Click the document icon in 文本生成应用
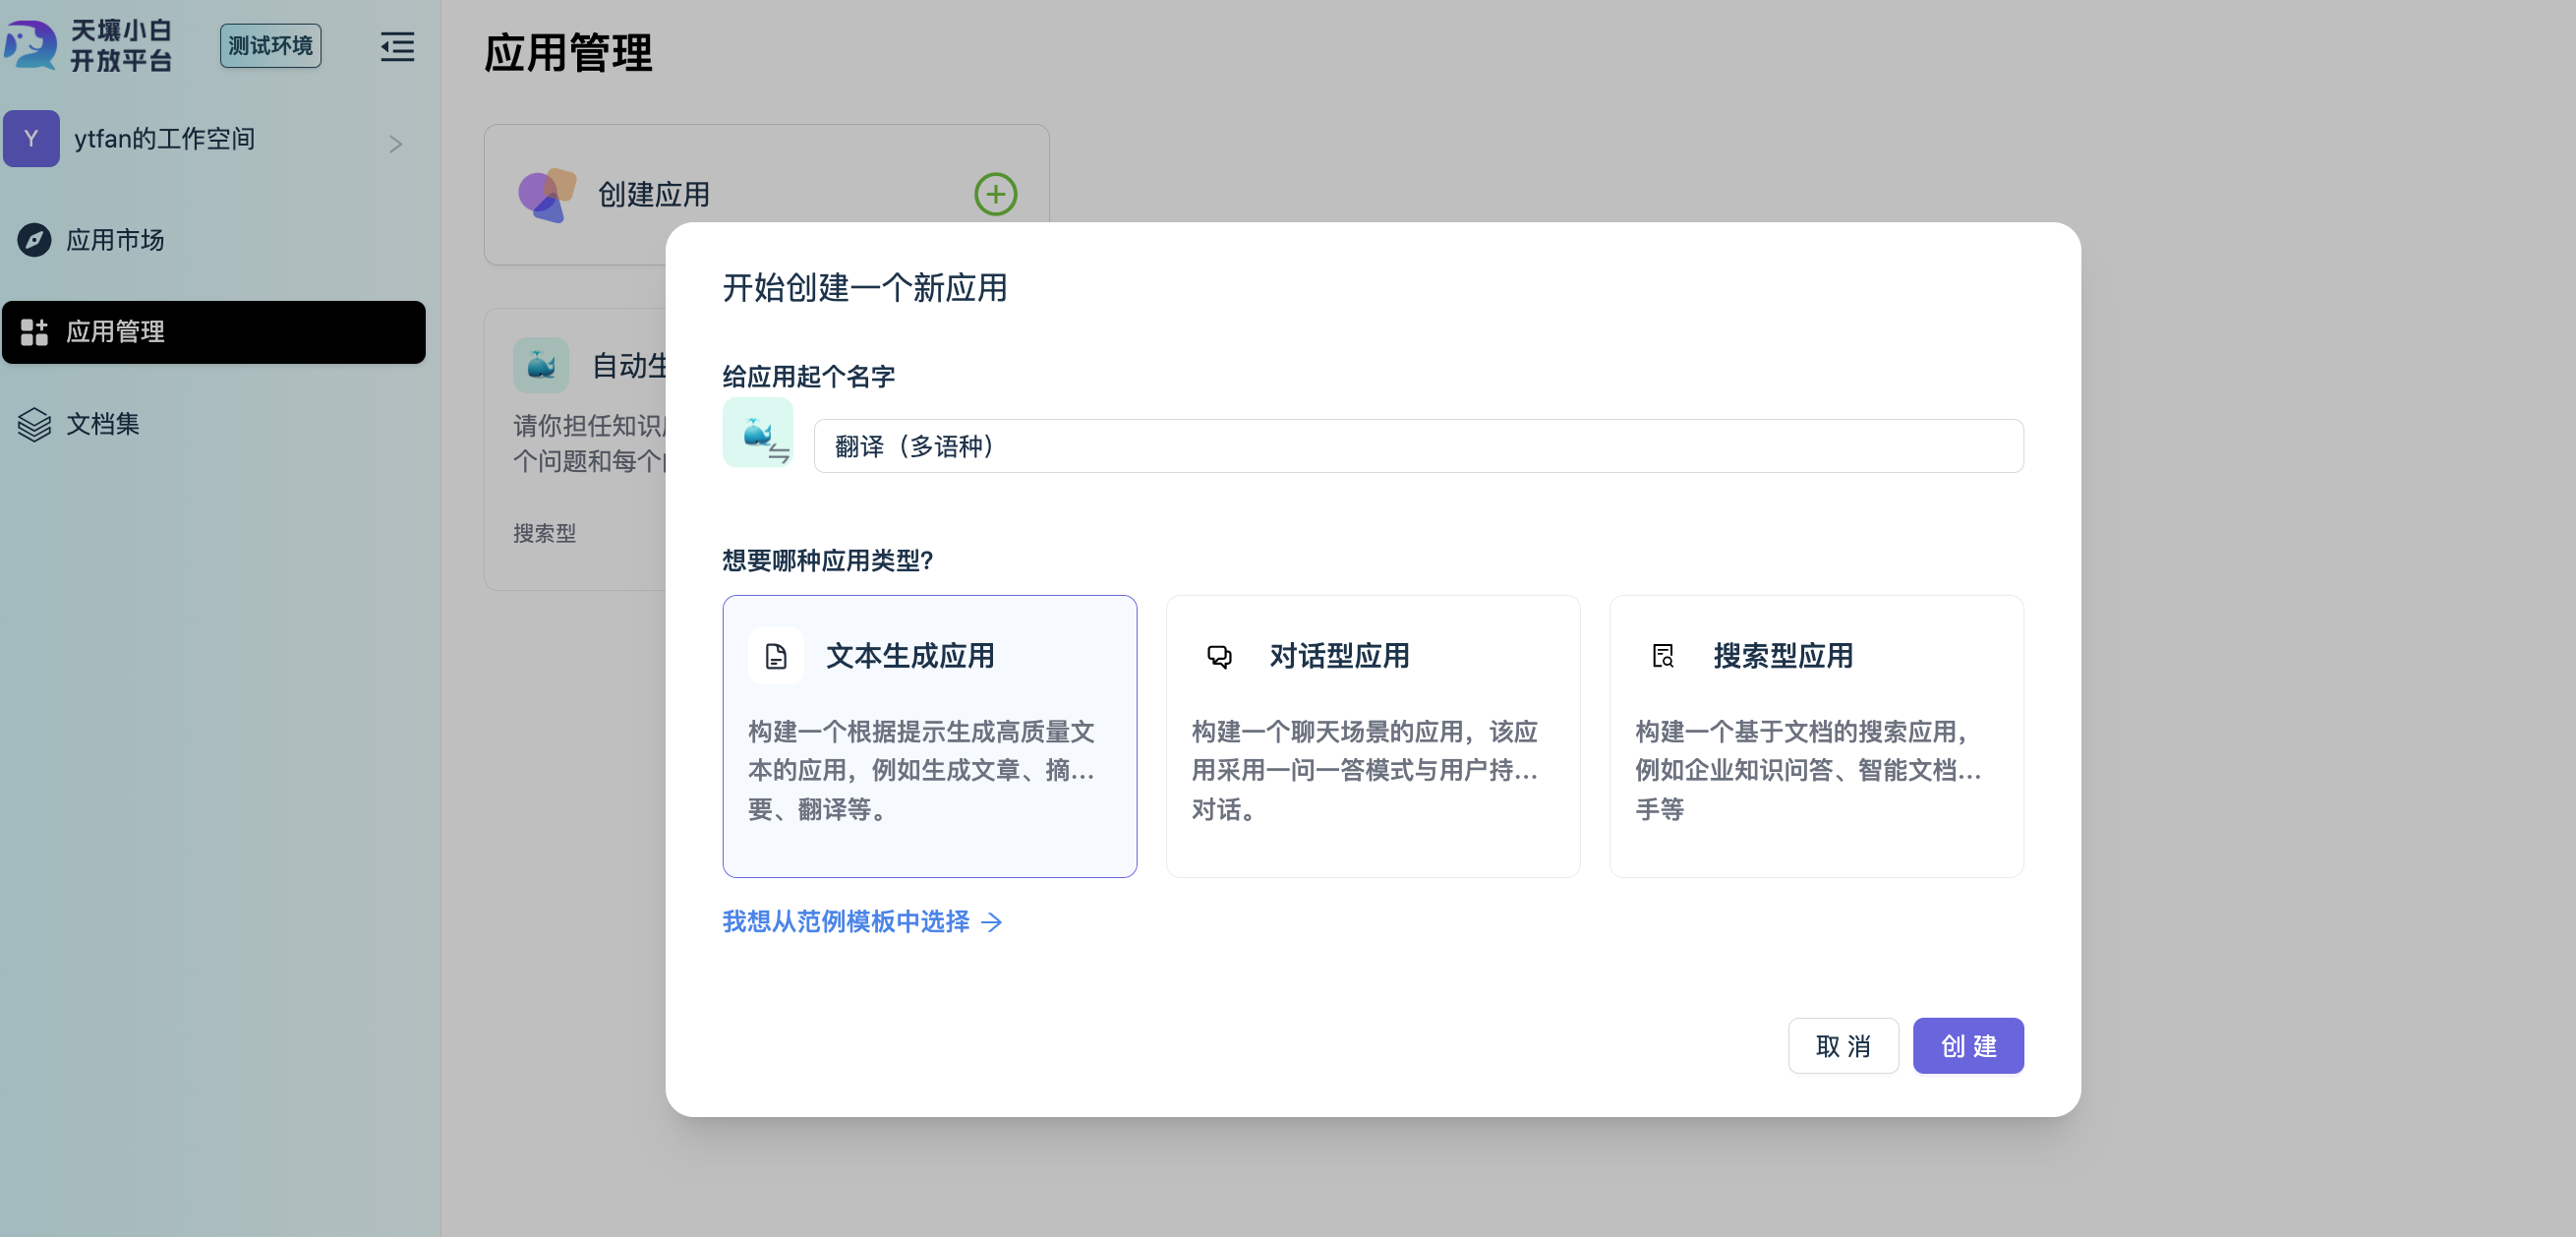2576x1237 pixels. tap(776, 656)
